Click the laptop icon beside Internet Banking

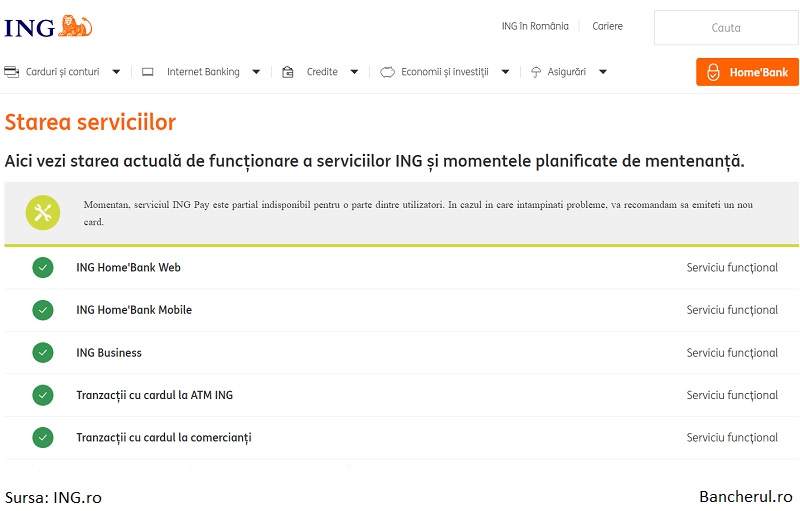point(147,72)
